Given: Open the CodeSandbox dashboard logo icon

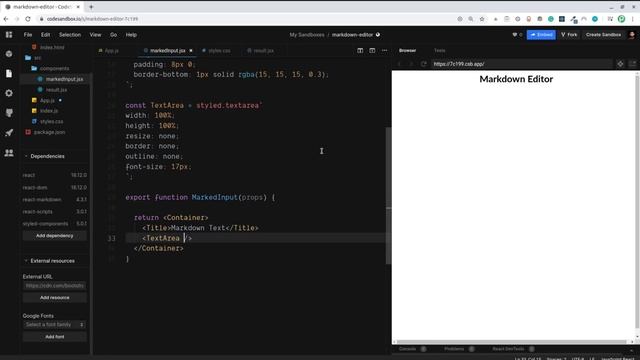Looking at the screenshot, I should [x=9, y=35].
